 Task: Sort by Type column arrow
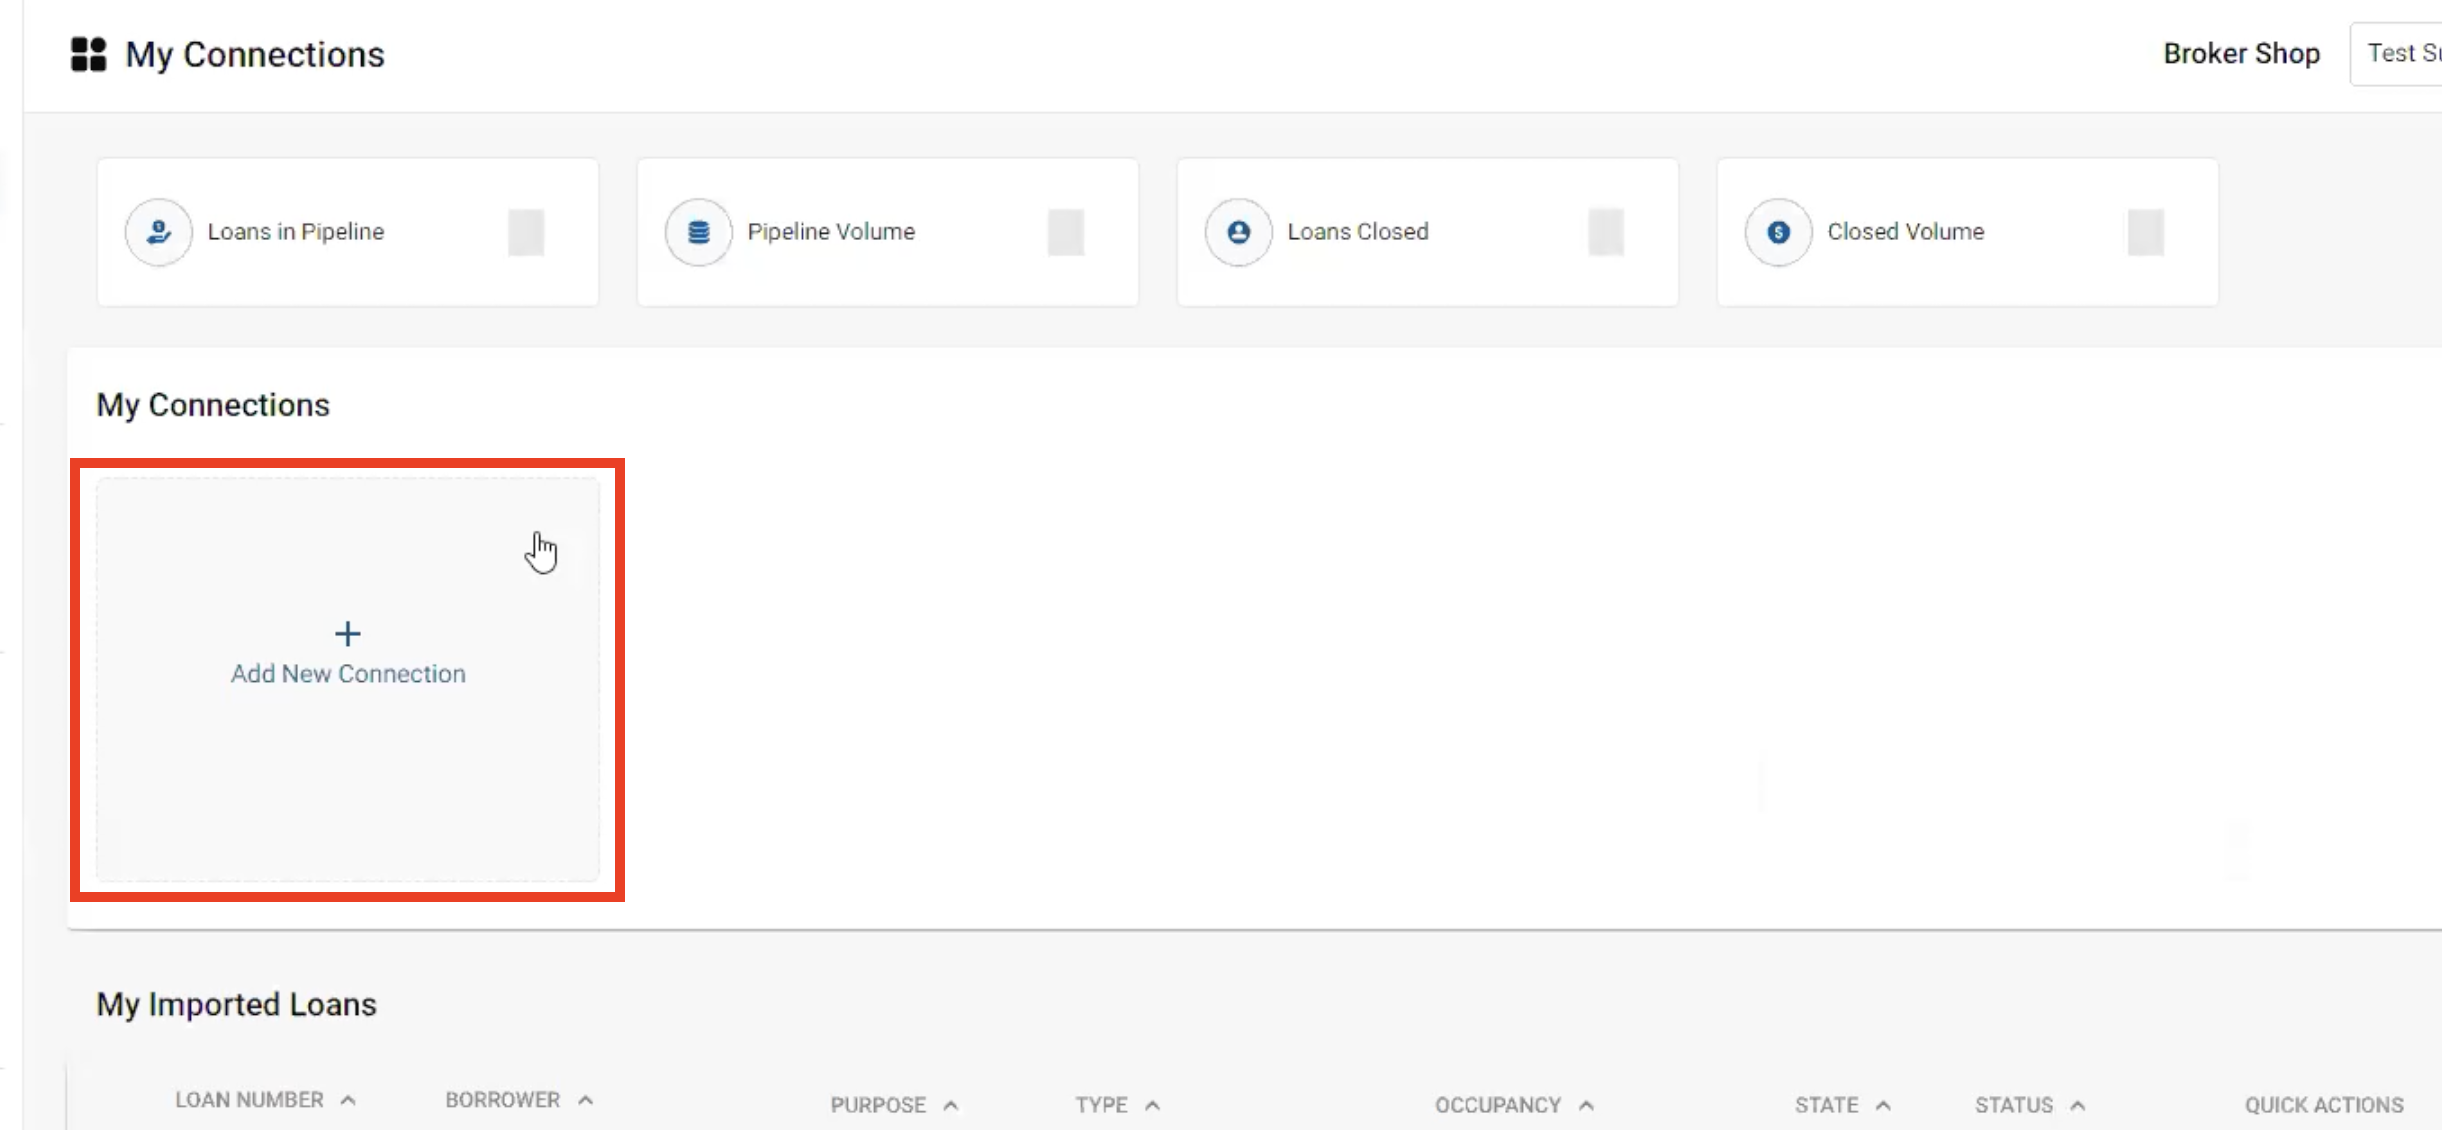click(1153, 1105)
